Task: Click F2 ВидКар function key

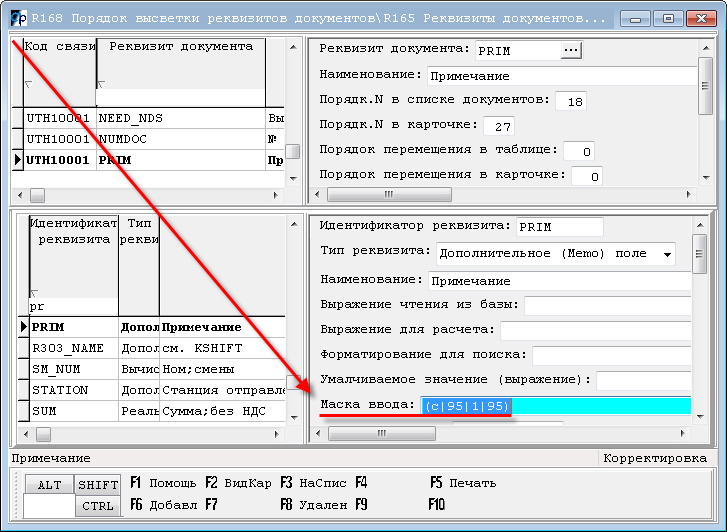Action: (x=238, y=483)
